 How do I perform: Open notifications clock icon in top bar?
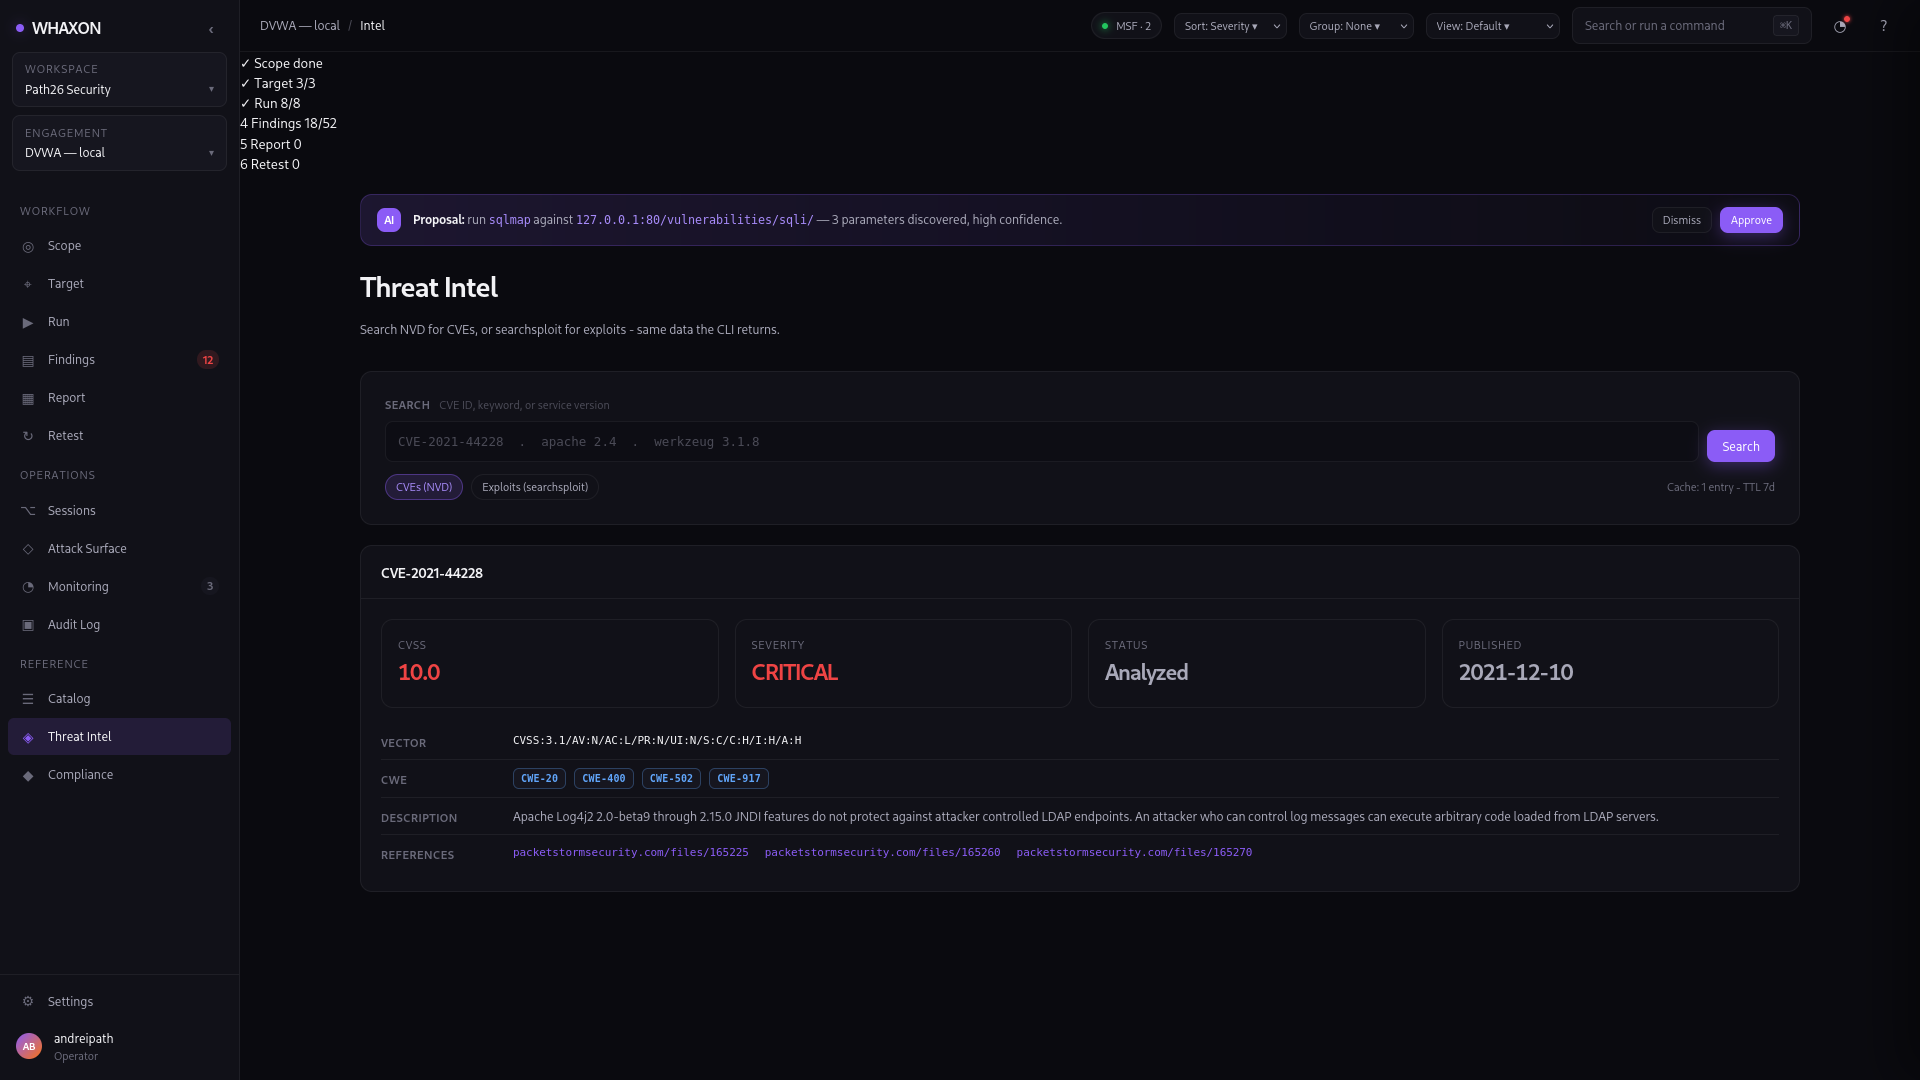pos(1840,26)
